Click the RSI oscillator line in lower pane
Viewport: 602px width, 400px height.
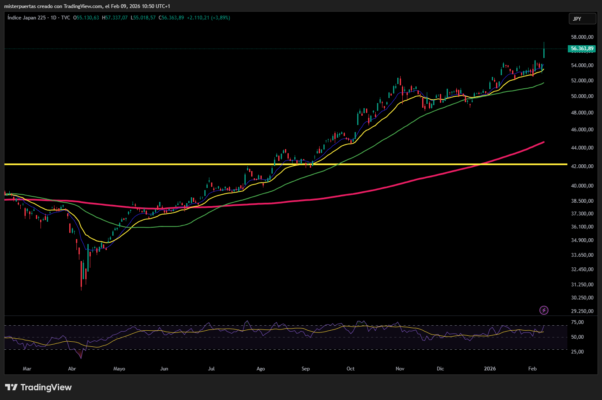click(x=300, y=330)
